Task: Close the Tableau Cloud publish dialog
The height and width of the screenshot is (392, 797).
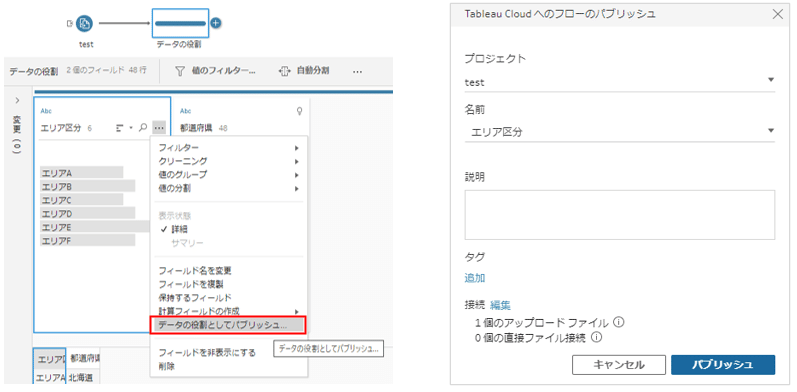Action: point(778,14)
